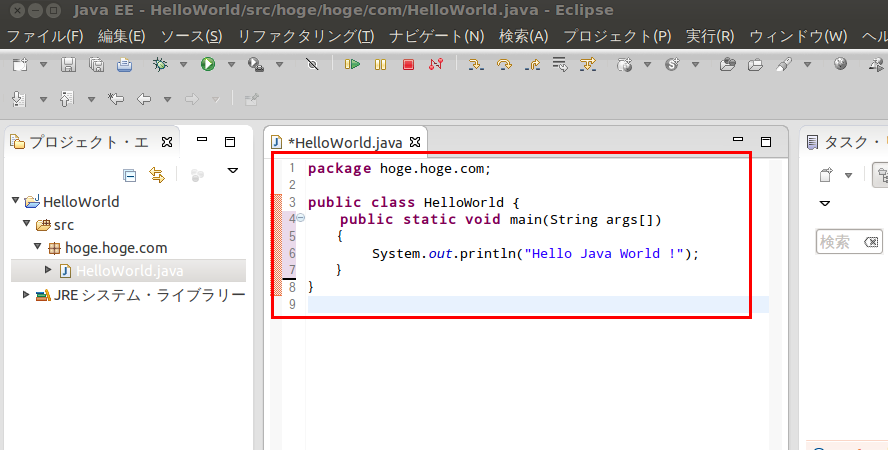888x450 pixels.
Task: Navigate Back with left arrow icon
Action: click(x=144, y=99)
